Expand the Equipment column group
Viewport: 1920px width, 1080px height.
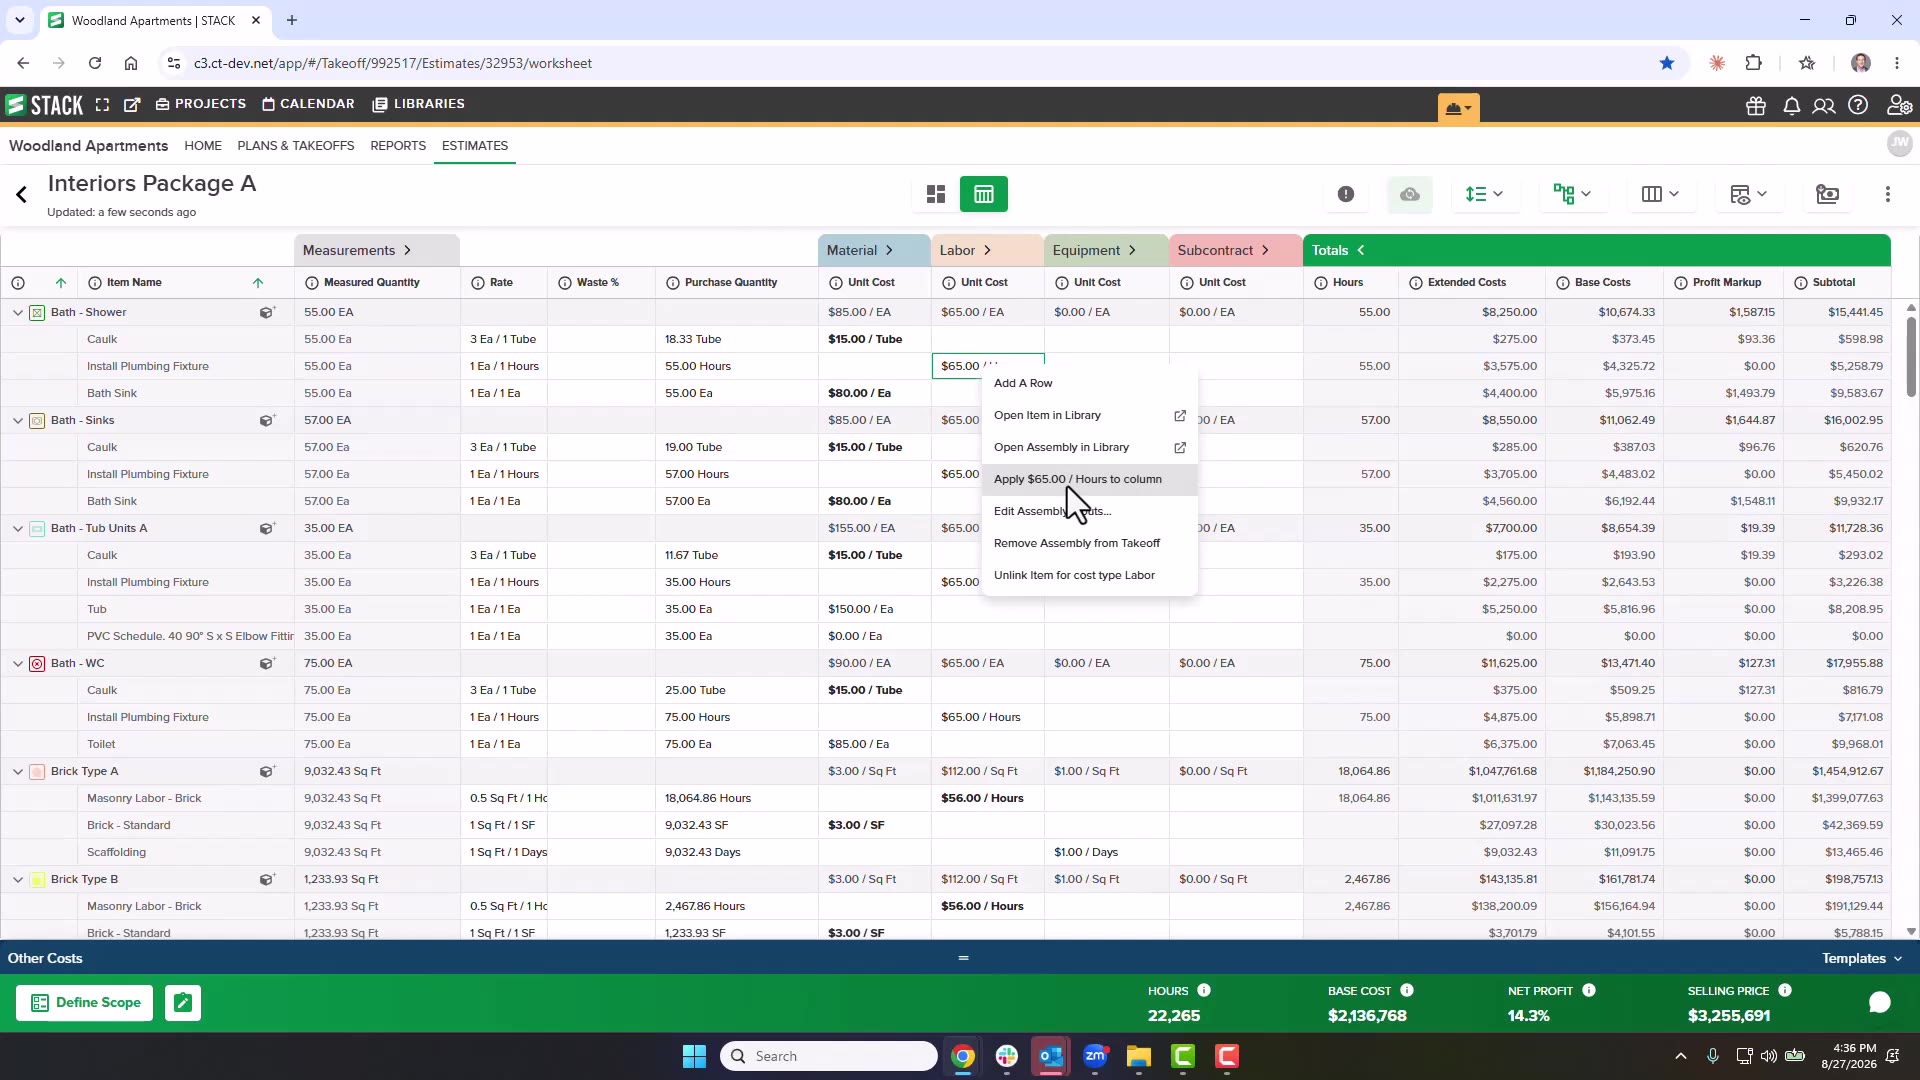[x=1132, y=250]
